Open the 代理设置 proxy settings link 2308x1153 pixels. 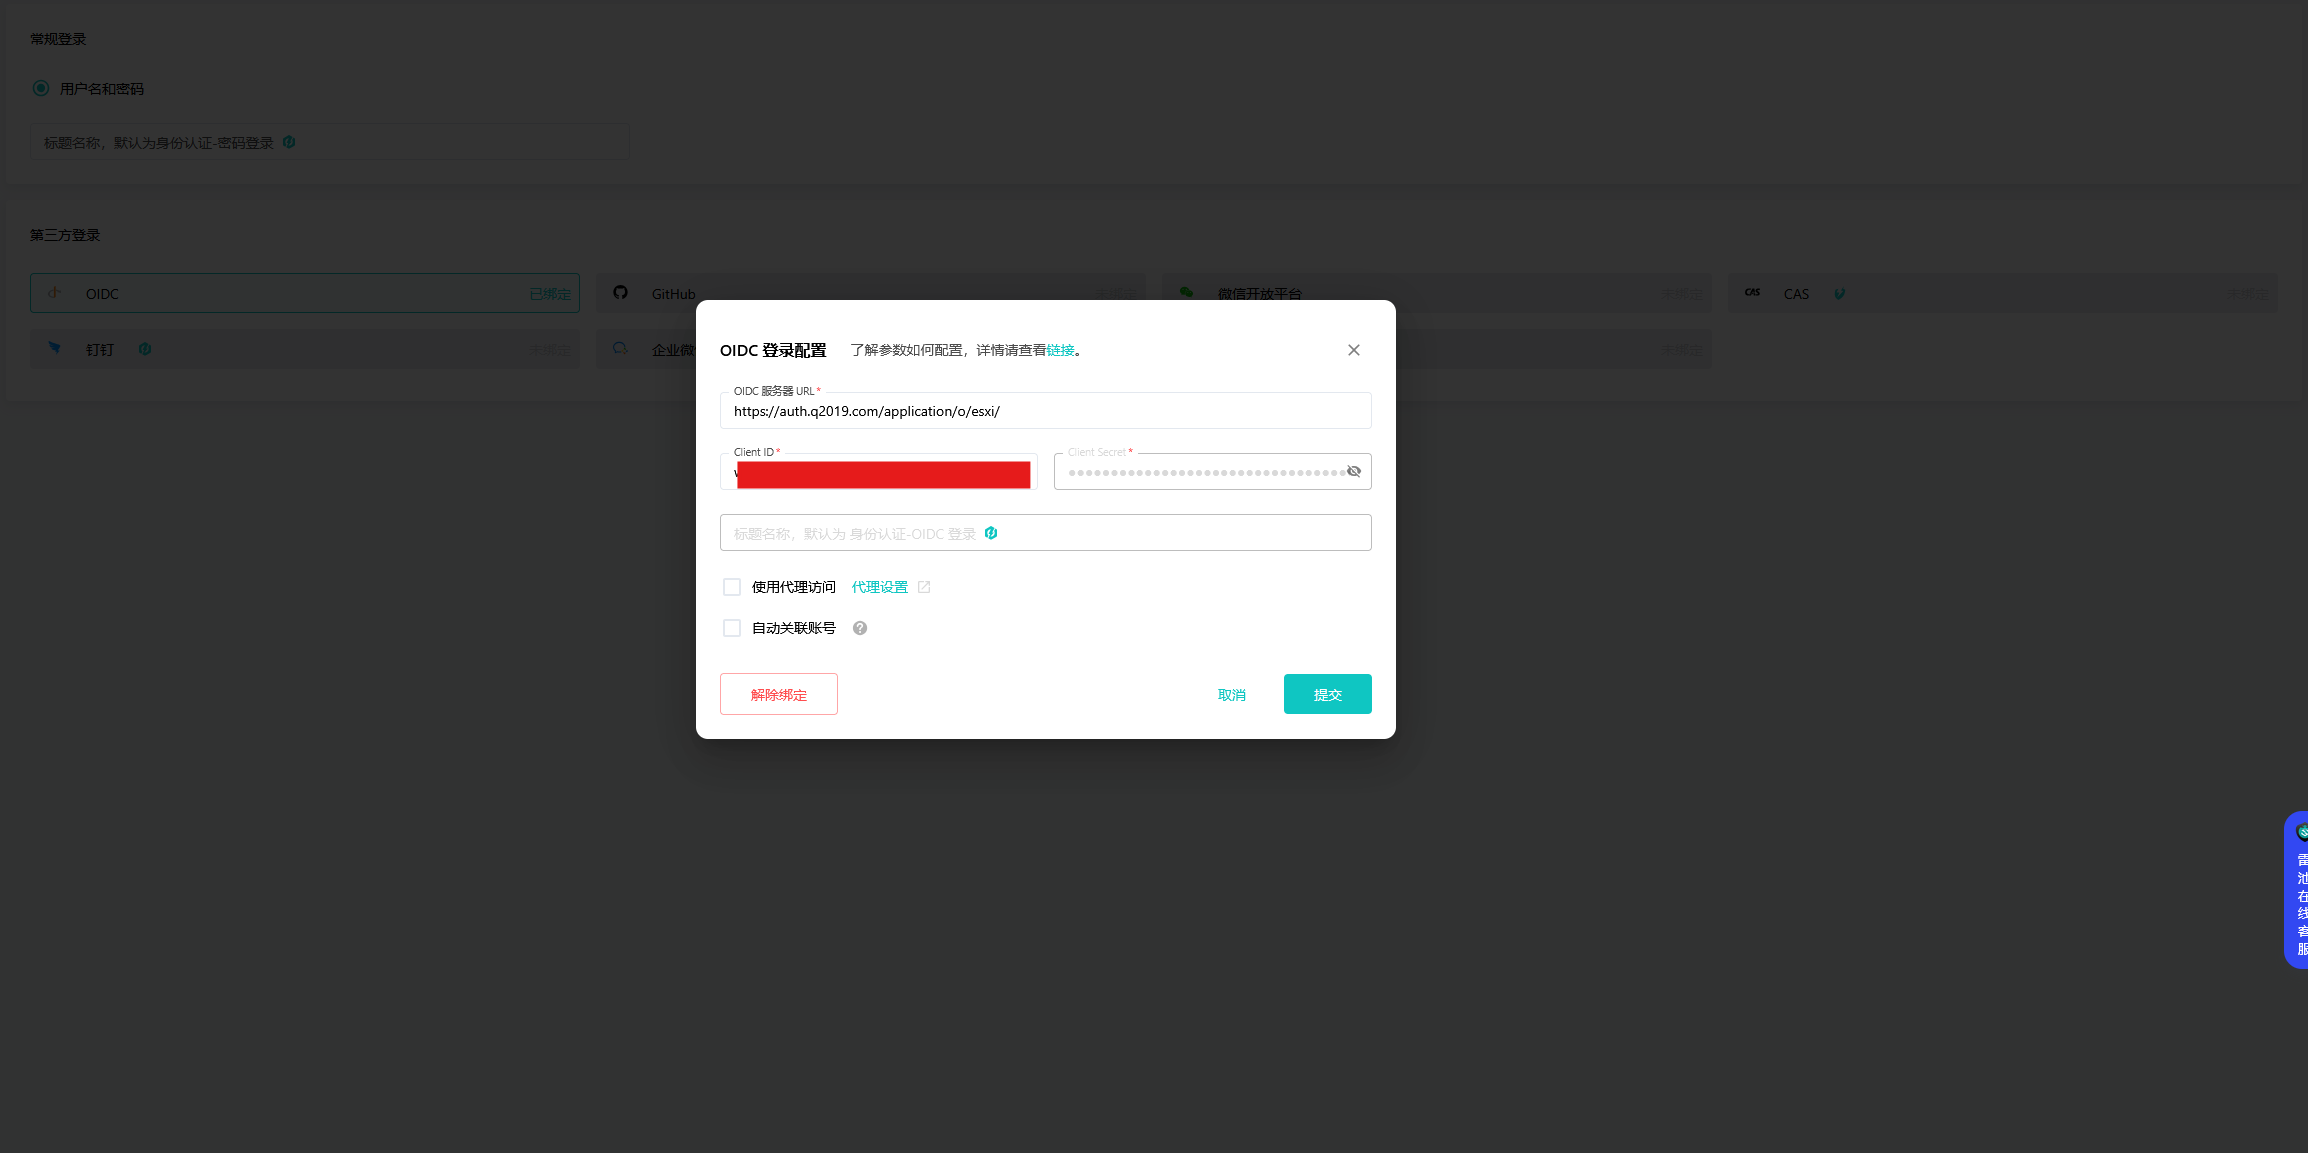tap(880, 587)
